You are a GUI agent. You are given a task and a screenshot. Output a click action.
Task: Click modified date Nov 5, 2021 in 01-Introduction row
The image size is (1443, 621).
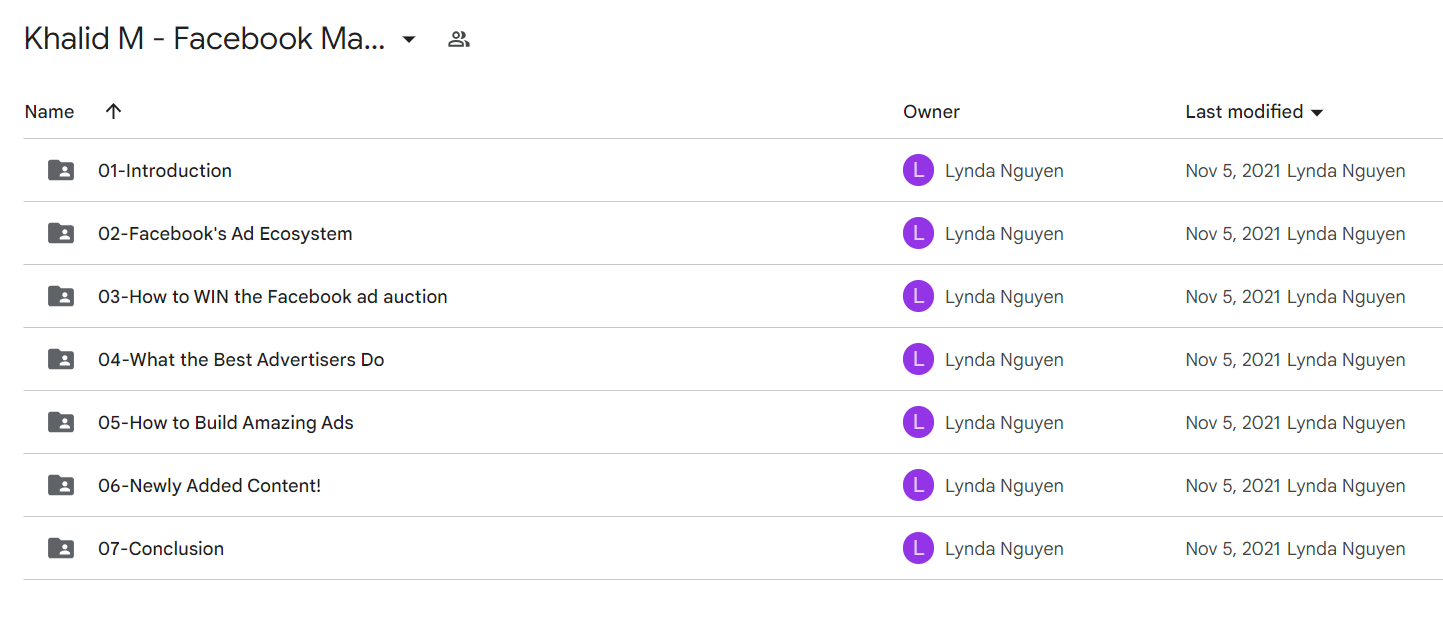1233,171
